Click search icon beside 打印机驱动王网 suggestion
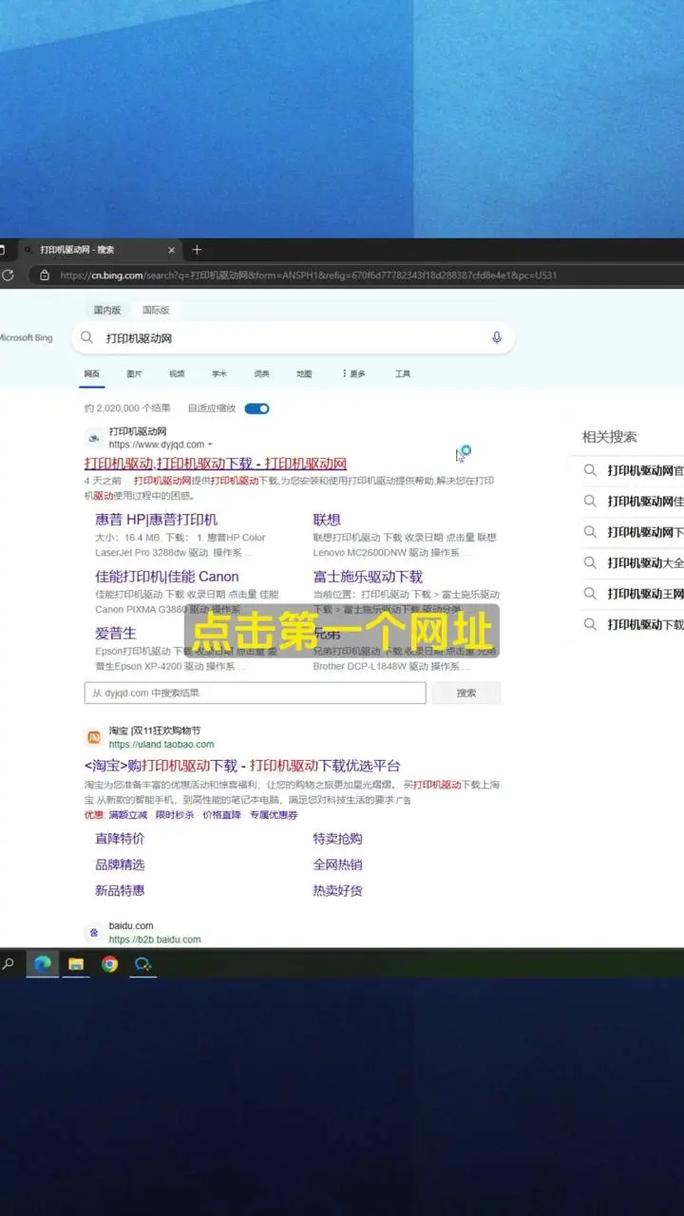This screenshot has width=684, height=1216. click(590, 594)
